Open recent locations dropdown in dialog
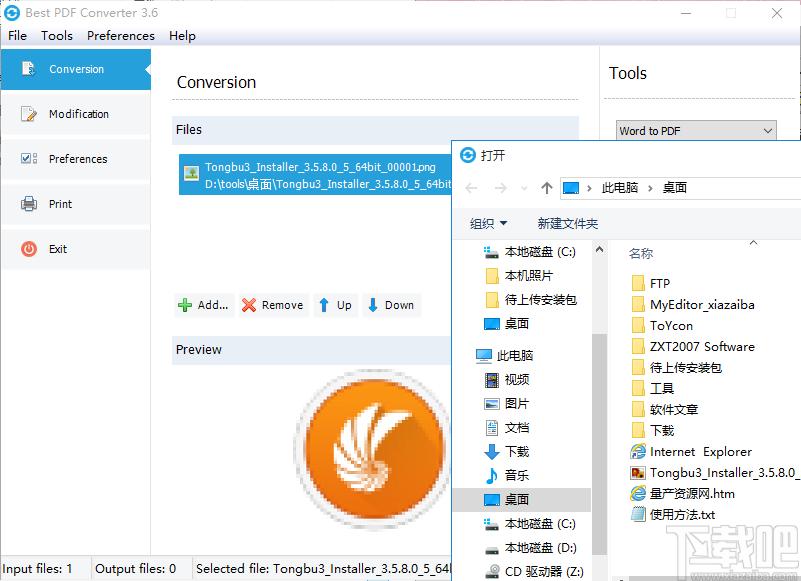This screenshot has width=801, height=581. pos(524,189)
